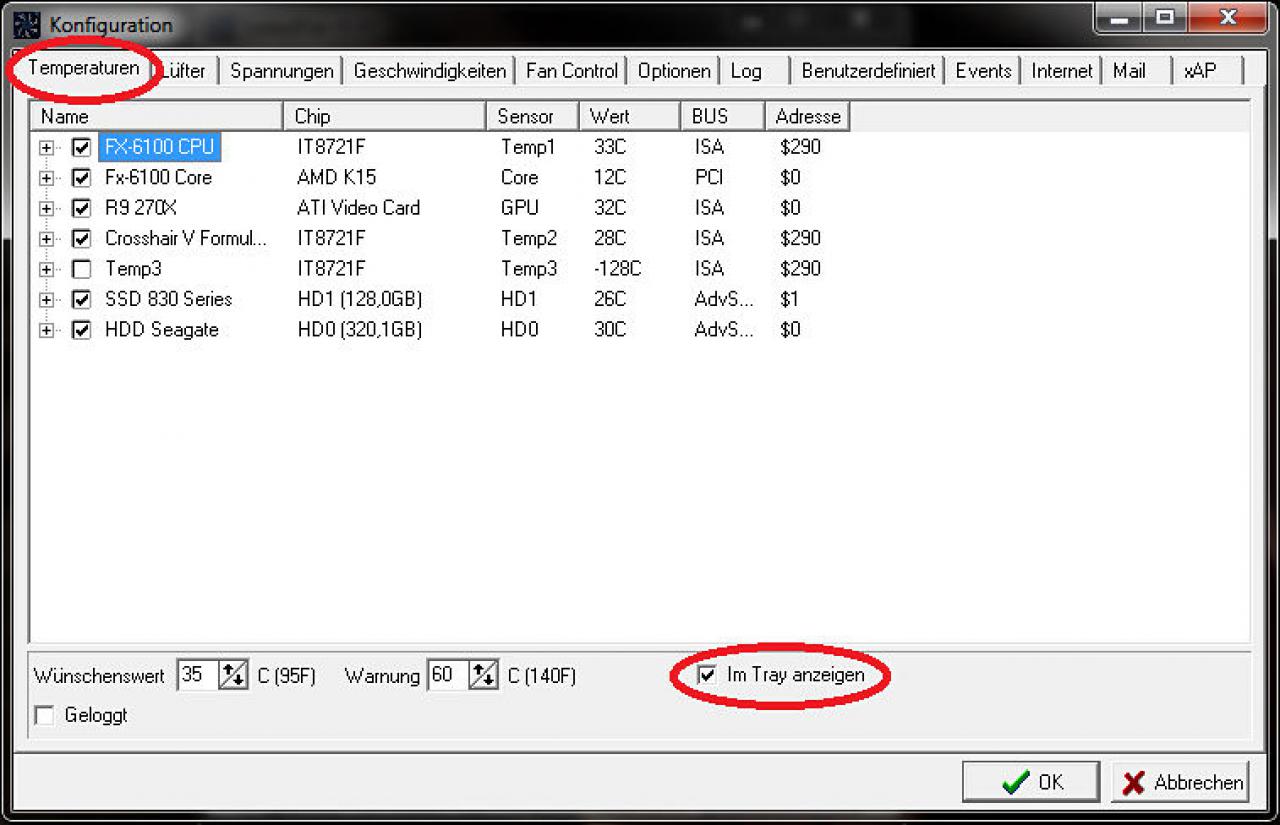
Task: Click the Warnung value field
Action: pyautogui.click(x=448, y=675)
